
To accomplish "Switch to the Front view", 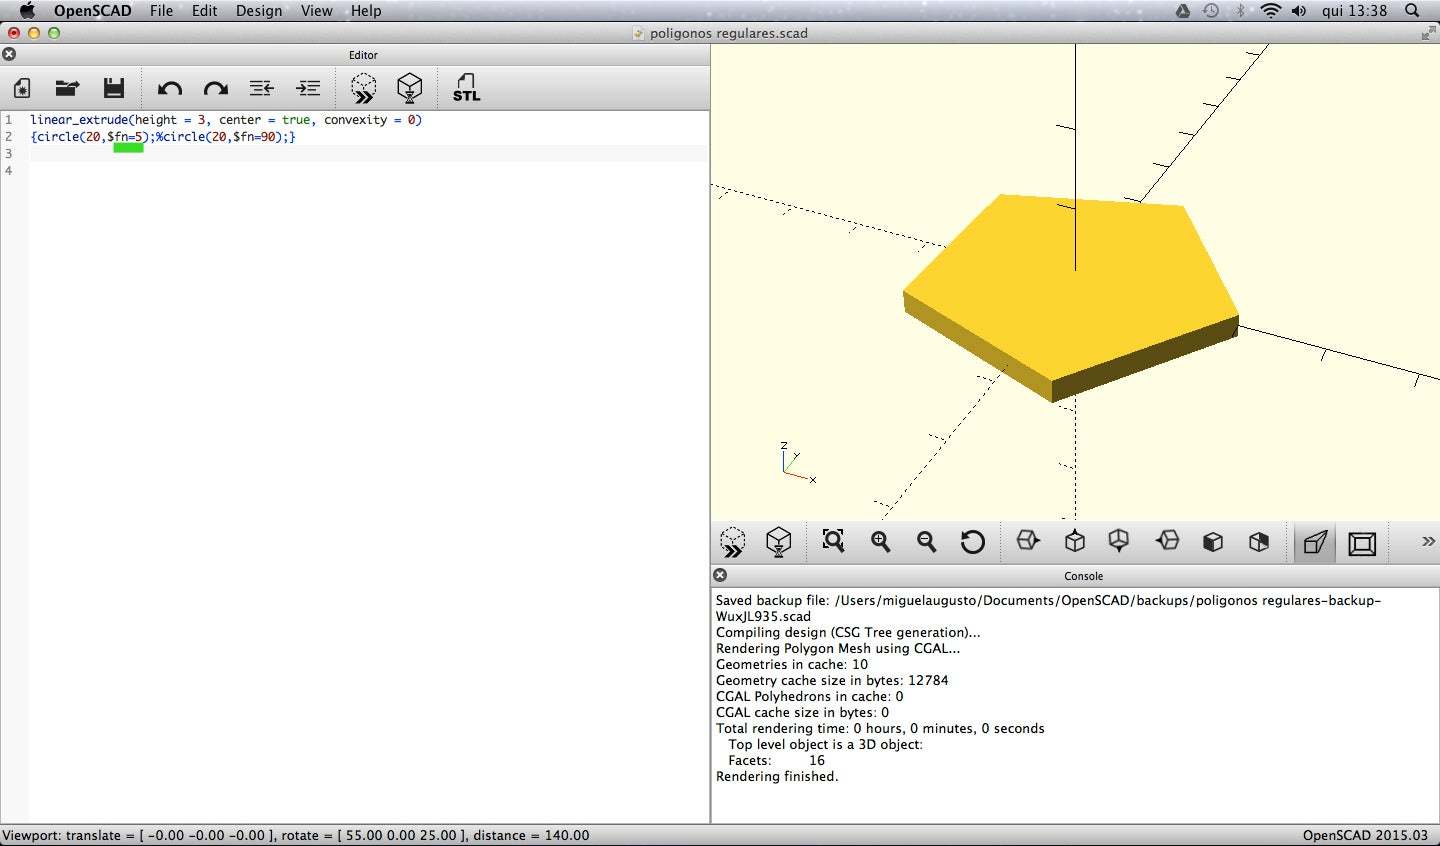I will 1213,541.
